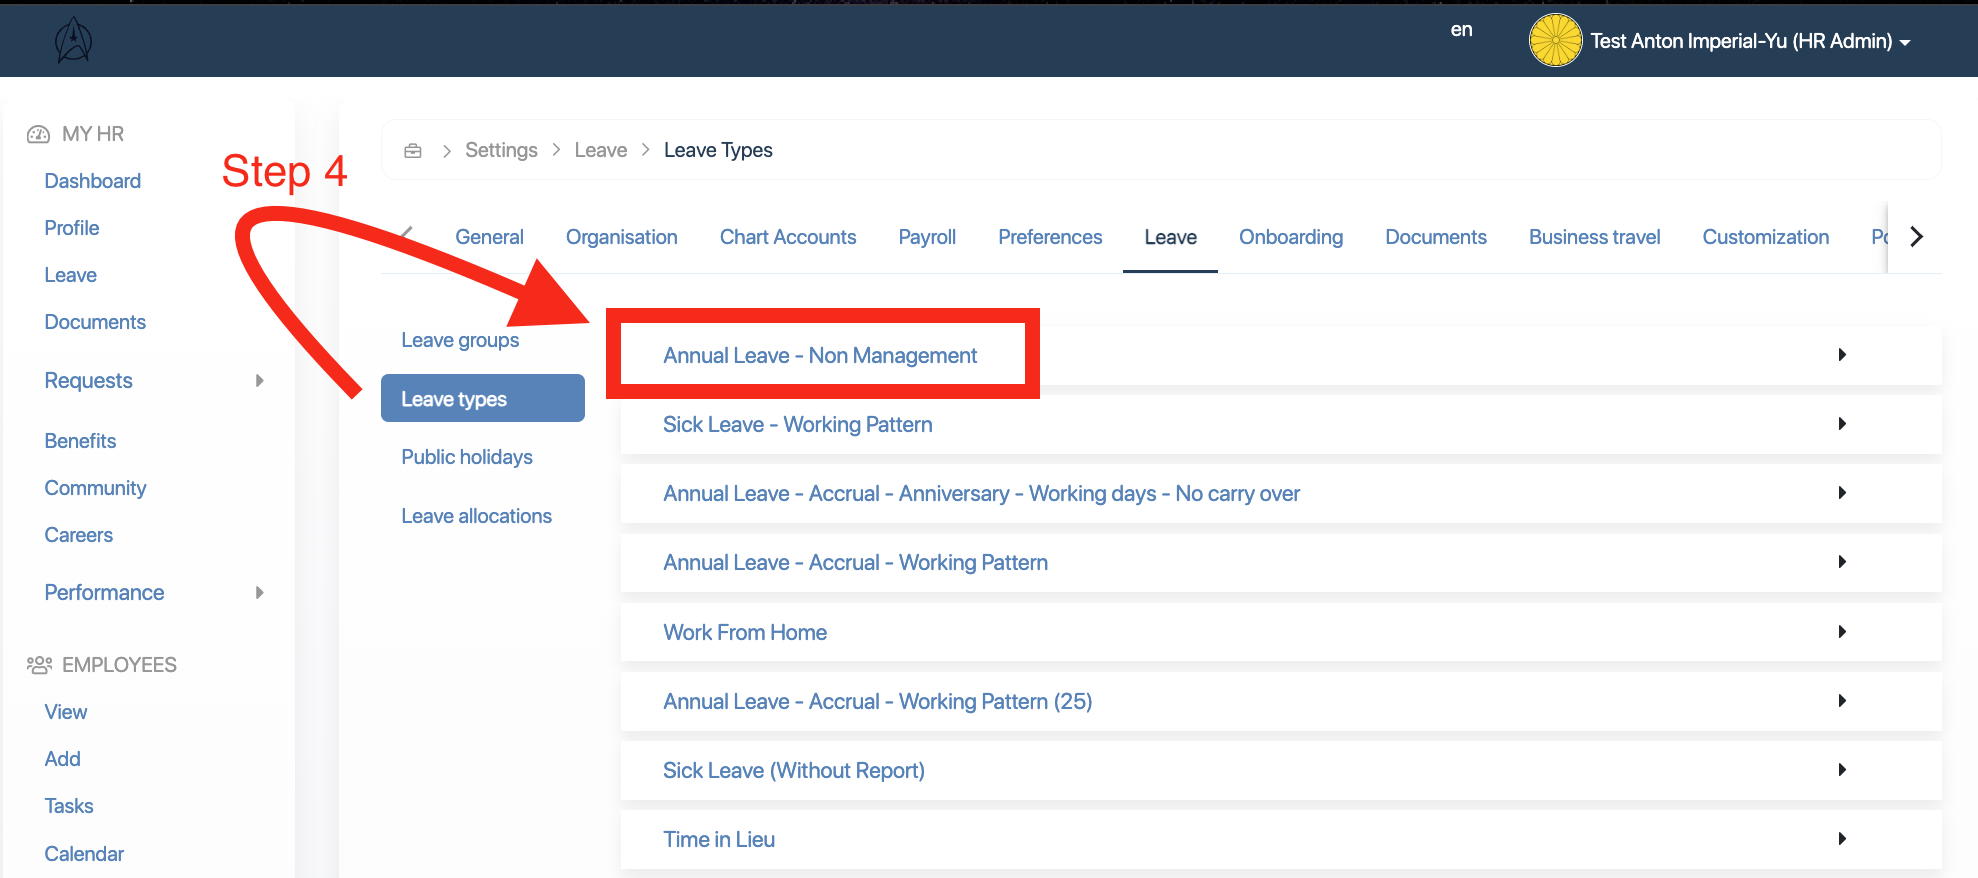
Task: Expand Annual Leave - Non Management arrow
Action: tap(1841, 355)
